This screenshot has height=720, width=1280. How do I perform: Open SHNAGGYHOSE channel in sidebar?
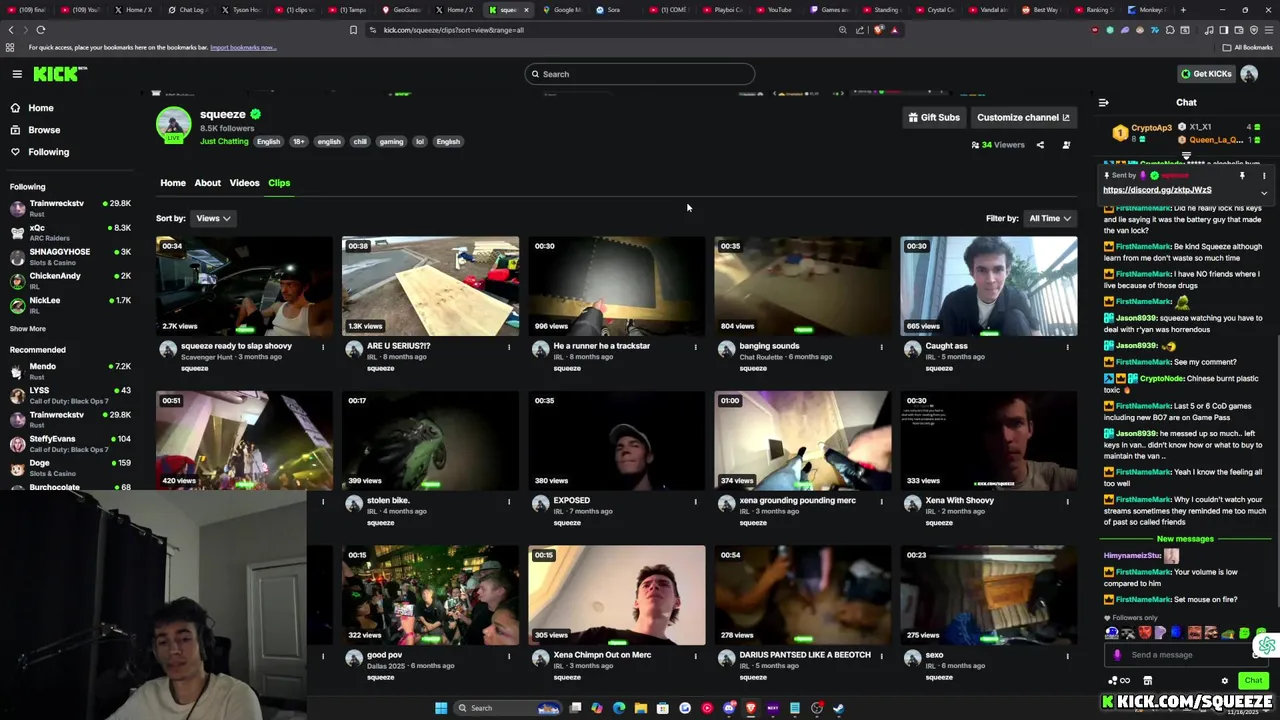click(x=70, y=256)
